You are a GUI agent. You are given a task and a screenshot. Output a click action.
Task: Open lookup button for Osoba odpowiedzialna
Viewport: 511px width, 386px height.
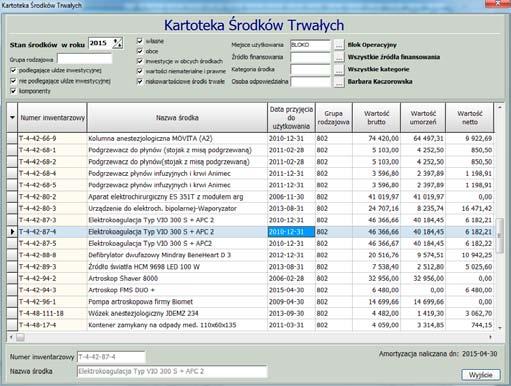pyautogui.click(x=339, y=82)
